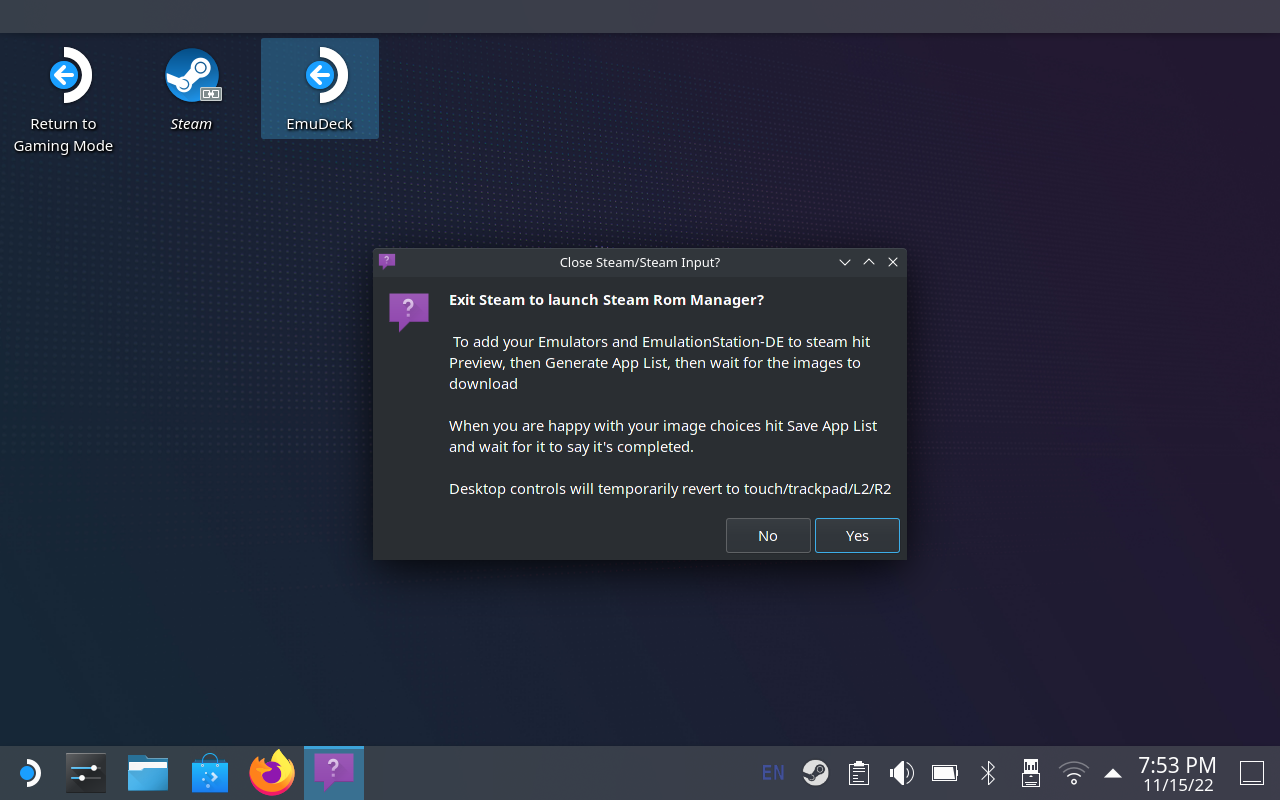The height and width of the screenshot is (800, 1280).
Task: Select the question dialog entry in the taskbar
Action: point(333,772)
